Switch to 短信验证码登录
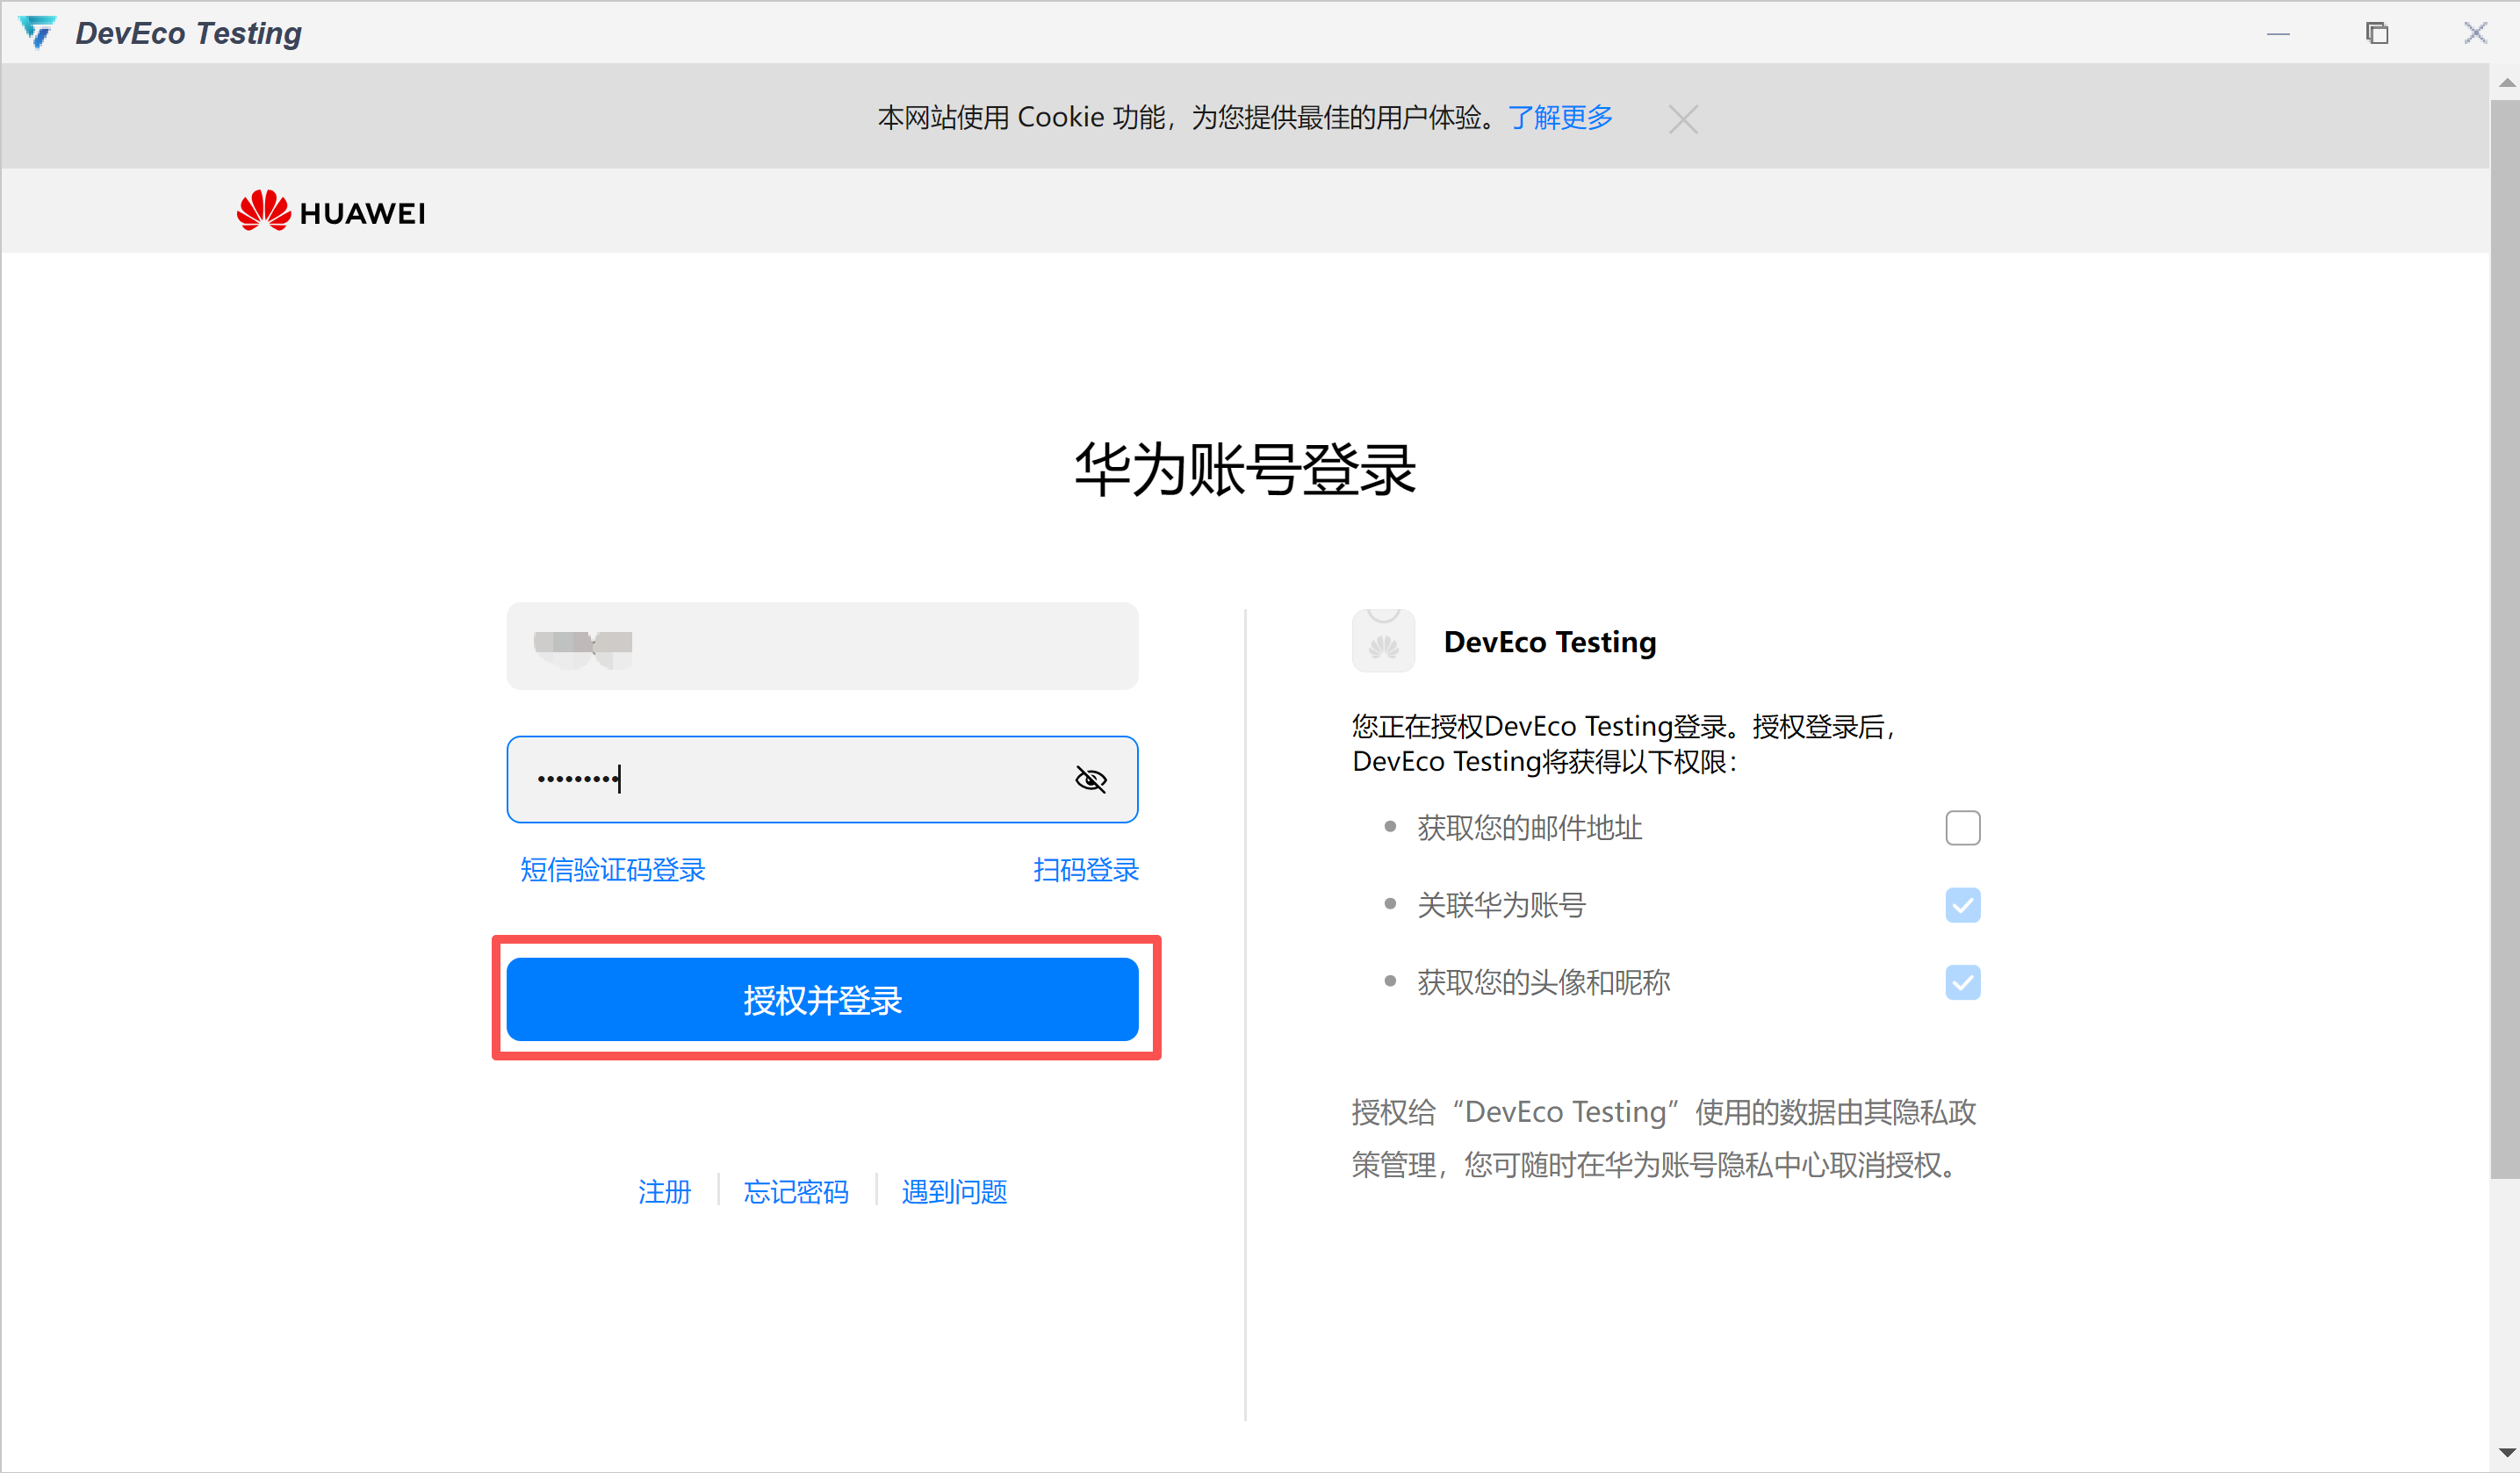 click(x=612, y=869)
